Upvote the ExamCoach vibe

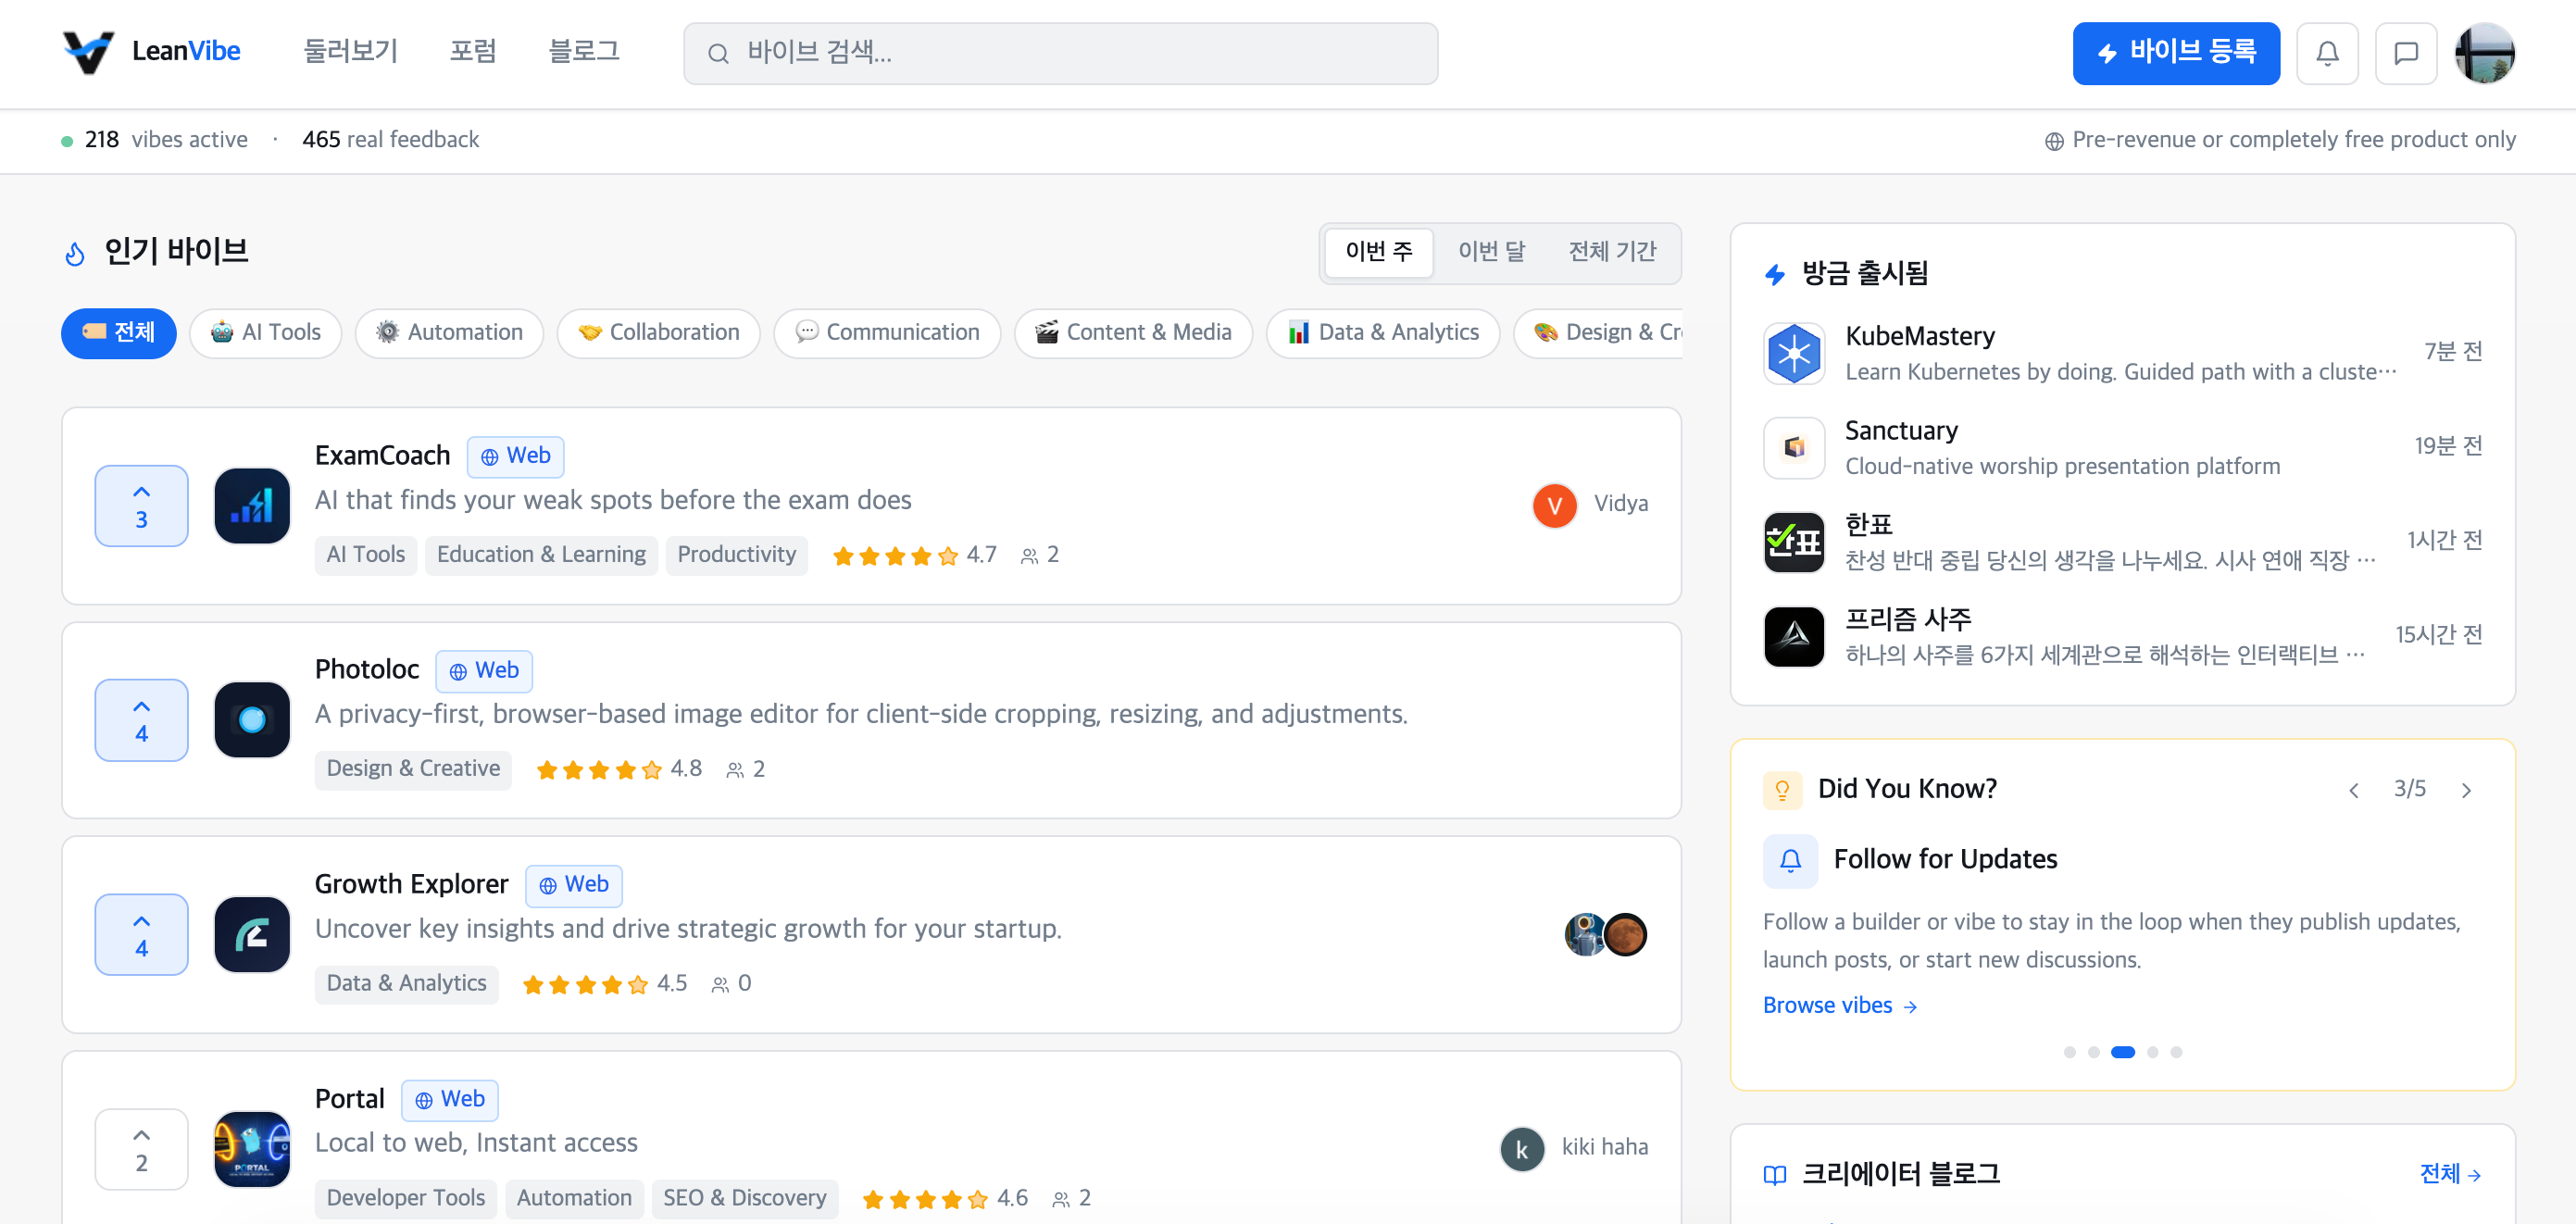141,505
